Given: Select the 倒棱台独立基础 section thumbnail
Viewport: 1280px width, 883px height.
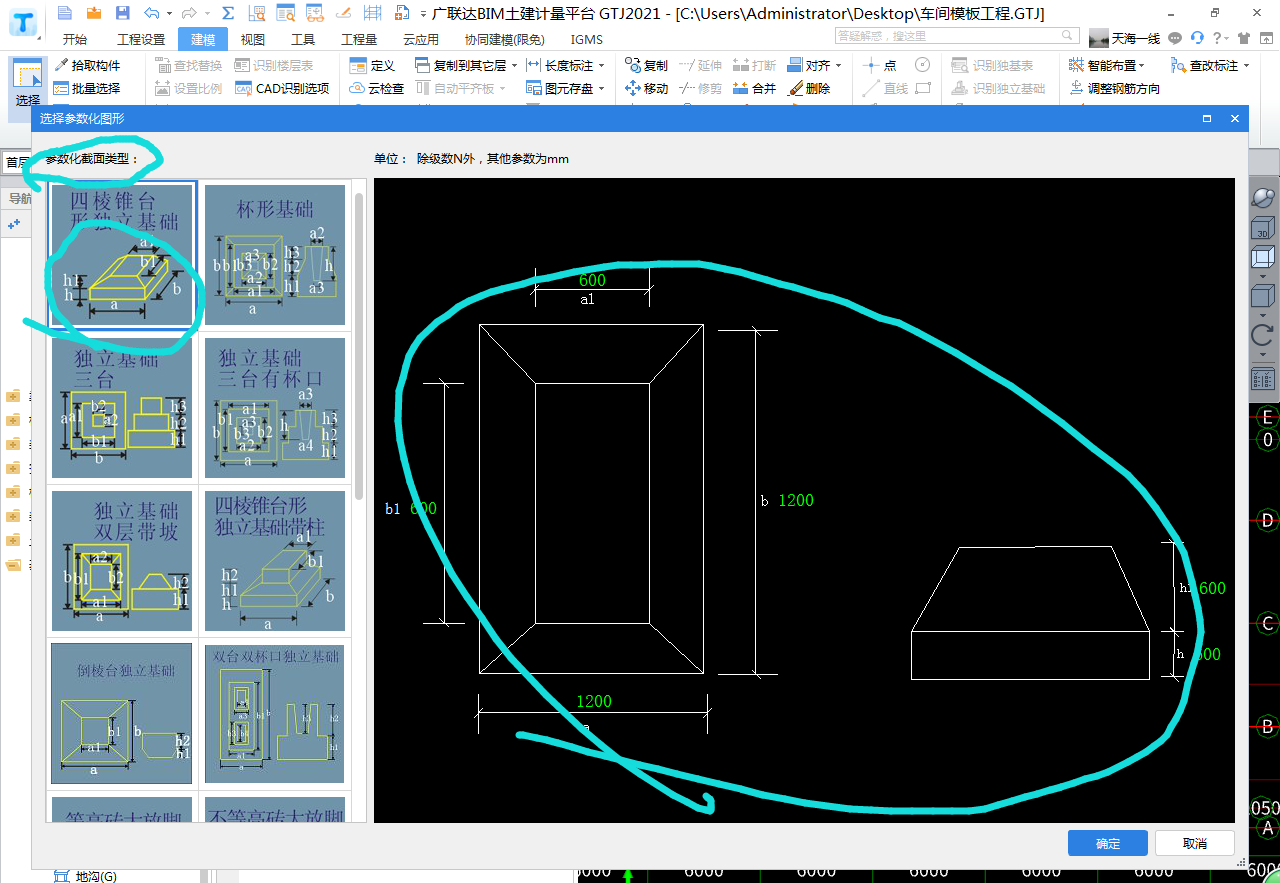Looking at the screenshot, I should (x=121, y=713).
